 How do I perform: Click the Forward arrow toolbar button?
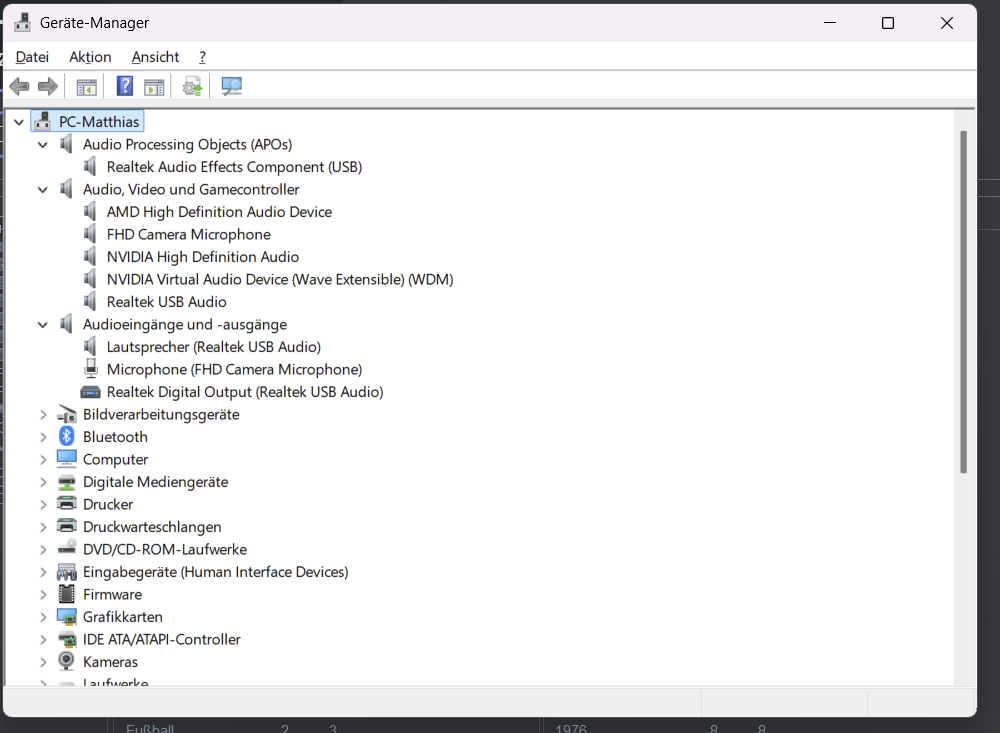(x=48, y=86)
